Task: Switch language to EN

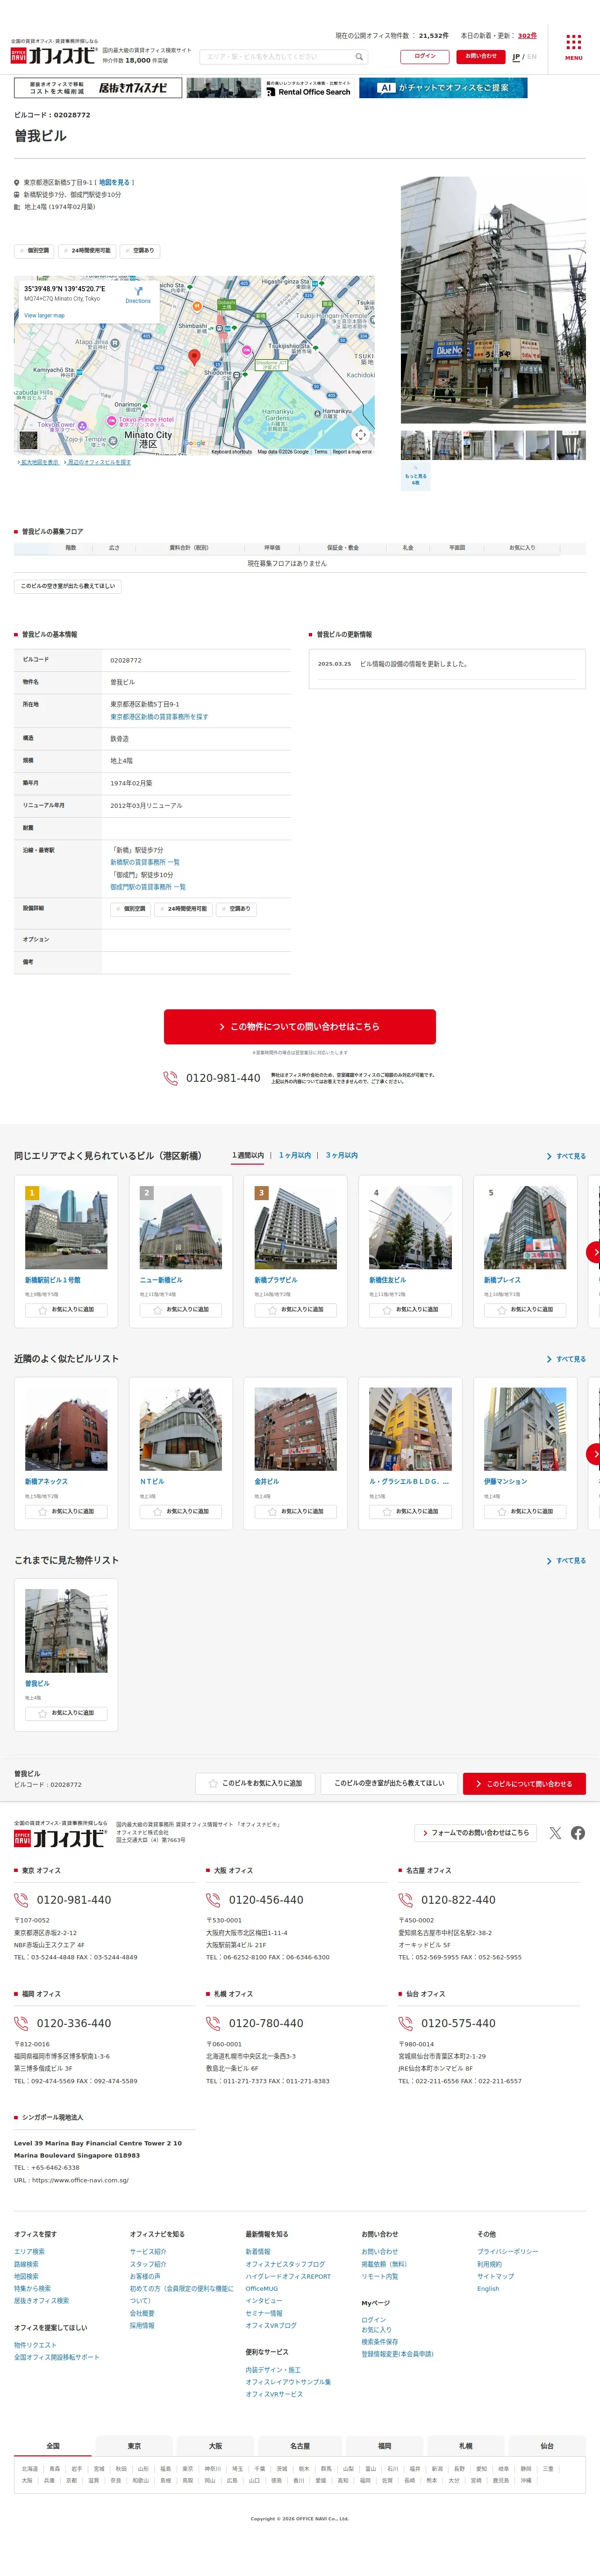Action: pyautogui.click(x=532, y=57)
